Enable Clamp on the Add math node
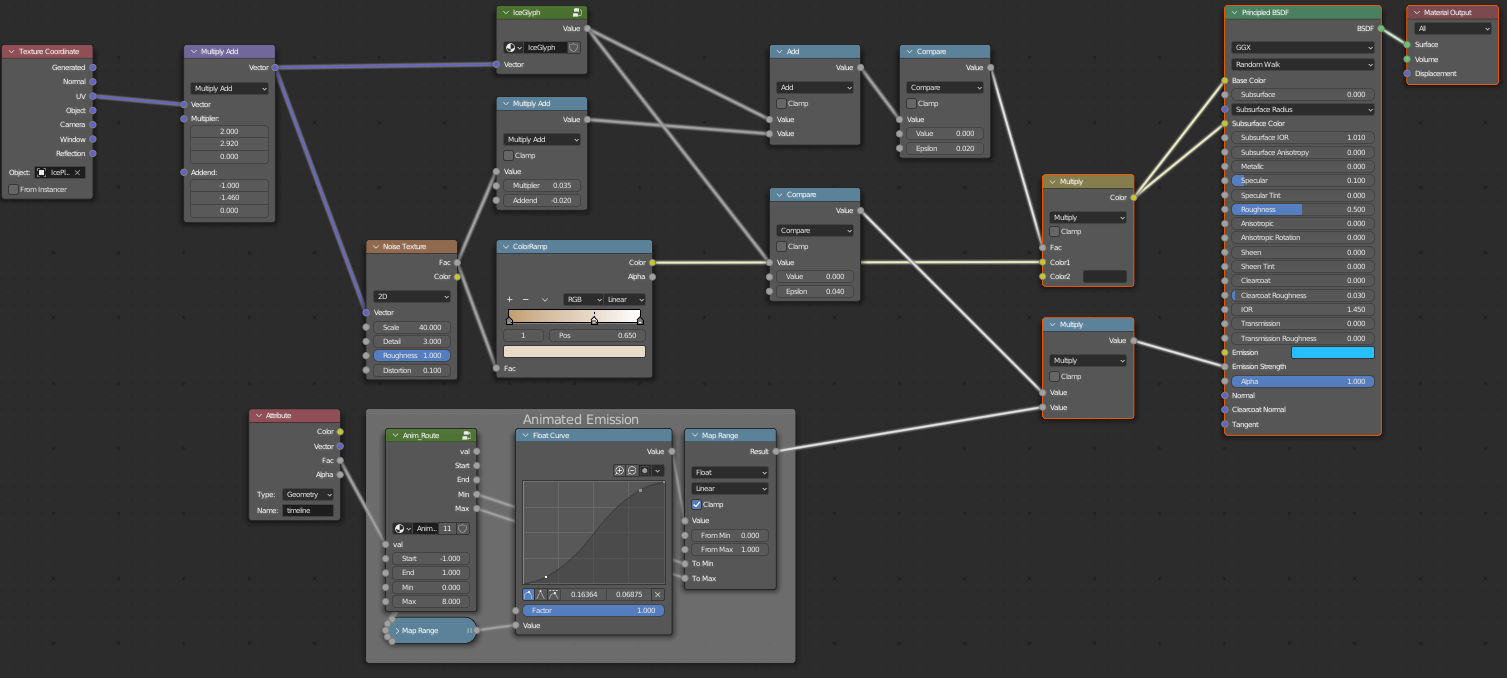The height and width of the screenshot is (678, 1507). pyautogui.click(x=782, y=103)
